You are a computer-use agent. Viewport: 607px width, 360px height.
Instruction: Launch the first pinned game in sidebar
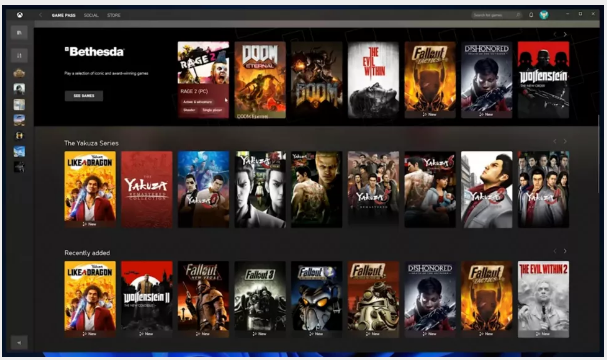19,73
